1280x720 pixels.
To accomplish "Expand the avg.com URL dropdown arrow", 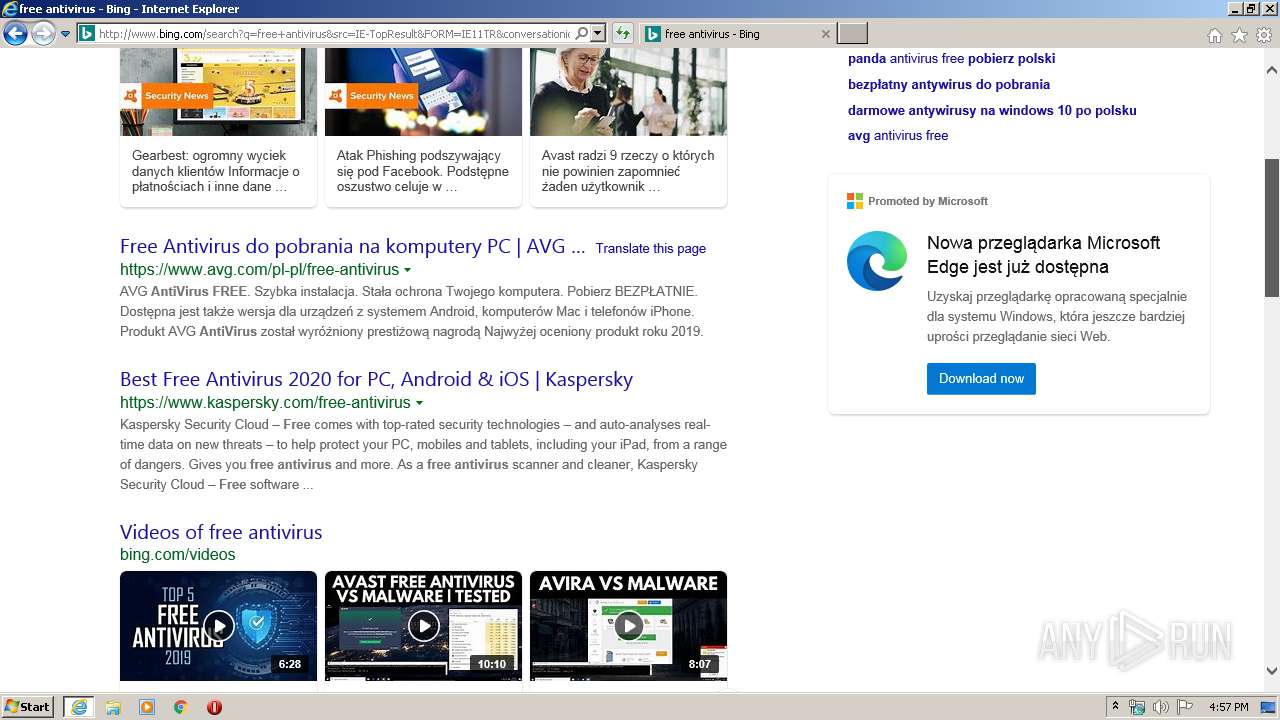I will [x=407, y=270].
